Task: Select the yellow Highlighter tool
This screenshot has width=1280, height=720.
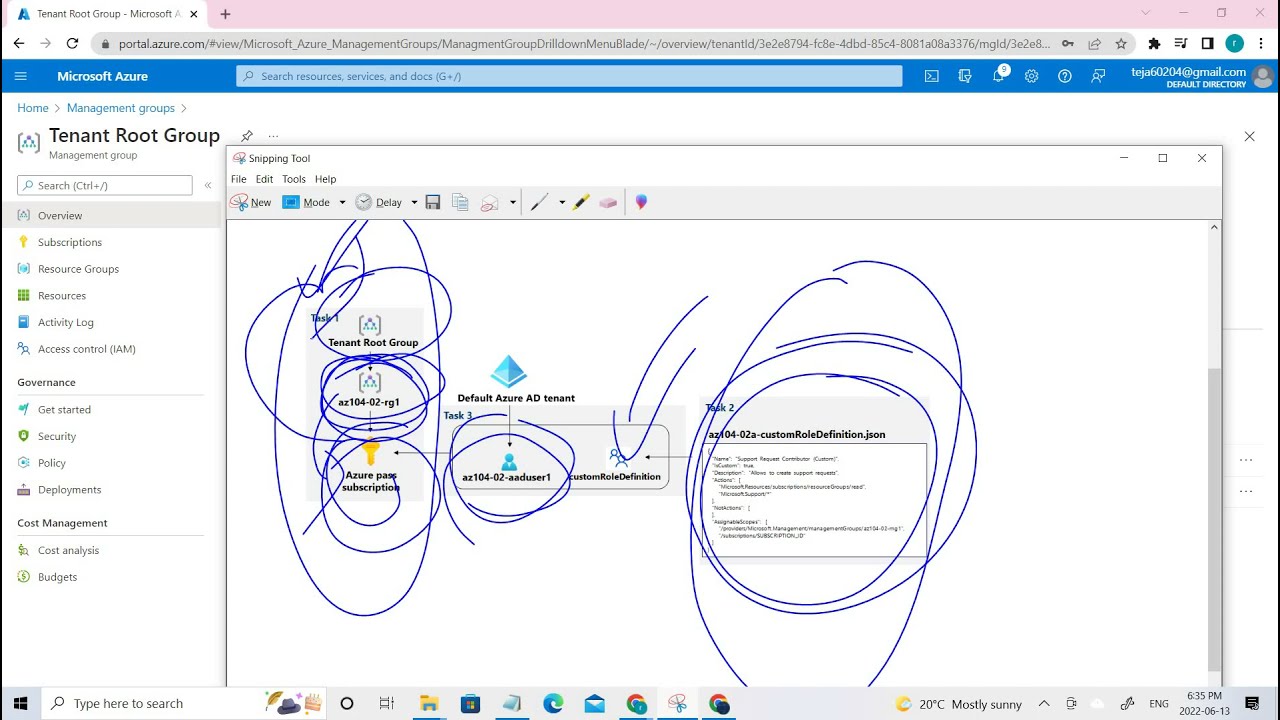Action: [x=581, y=202]
